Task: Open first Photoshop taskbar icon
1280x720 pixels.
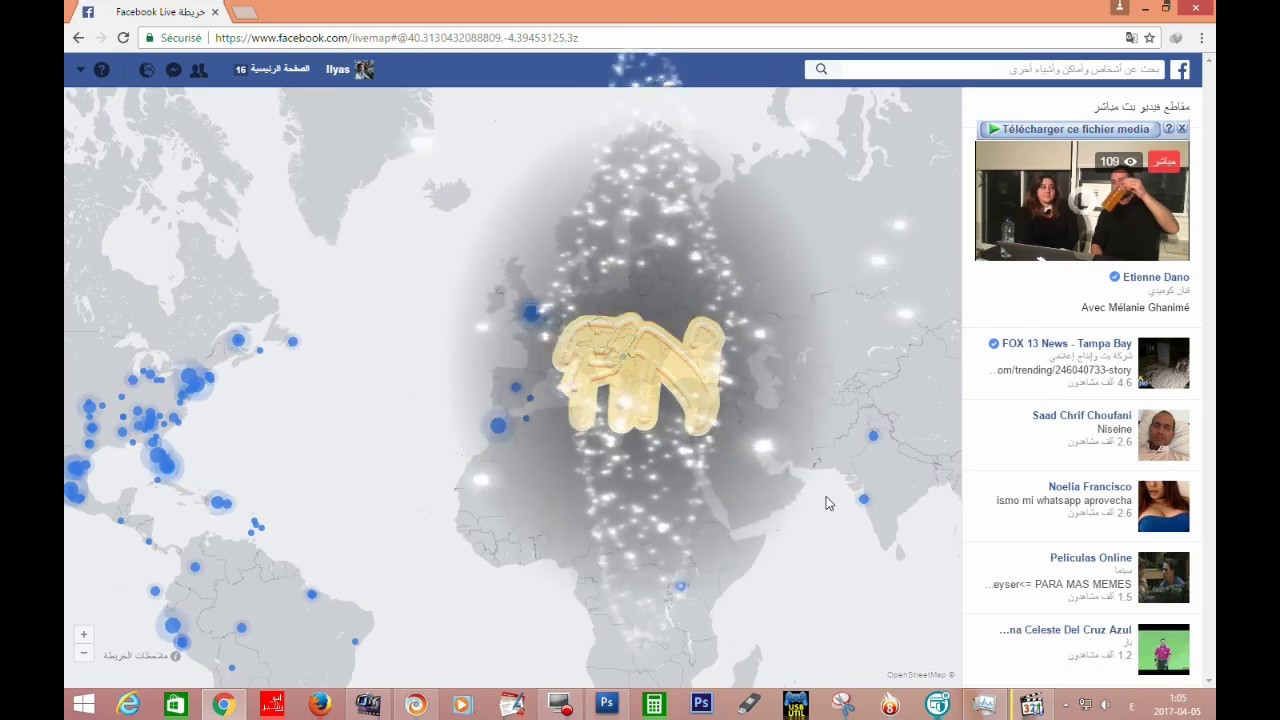Action: [606, 704]
